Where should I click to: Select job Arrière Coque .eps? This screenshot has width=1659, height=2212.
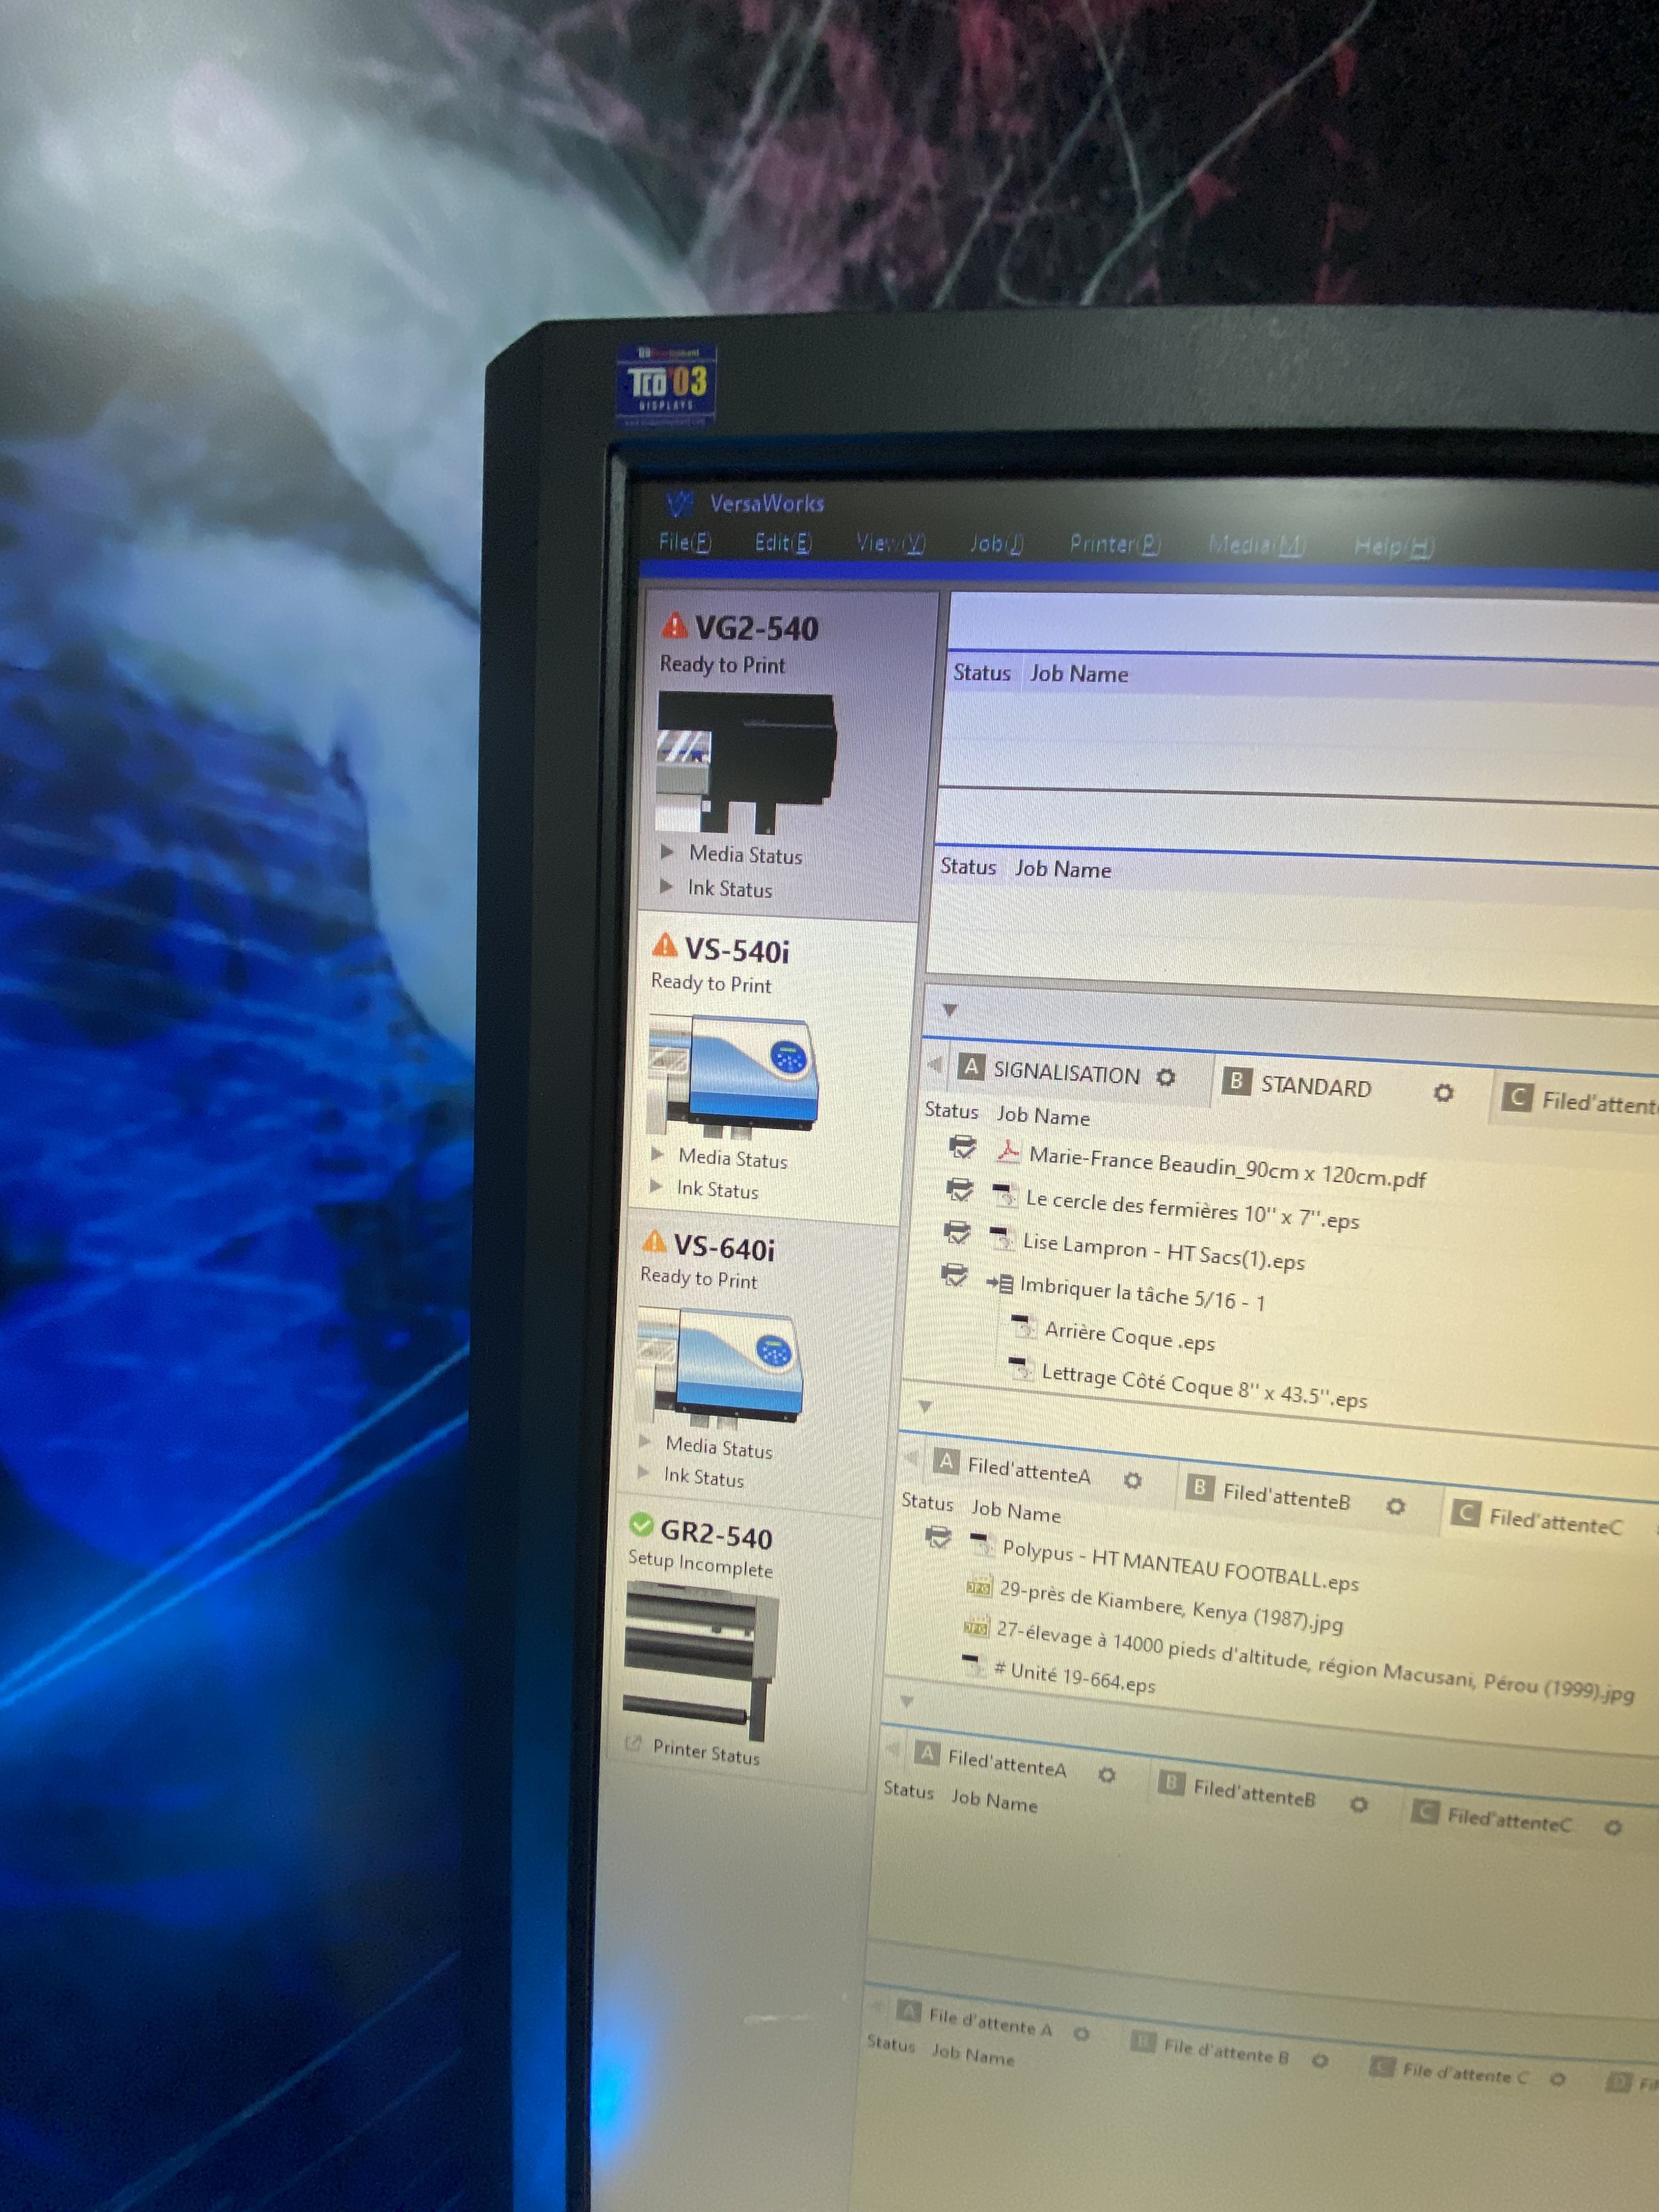[1129, 1336]
